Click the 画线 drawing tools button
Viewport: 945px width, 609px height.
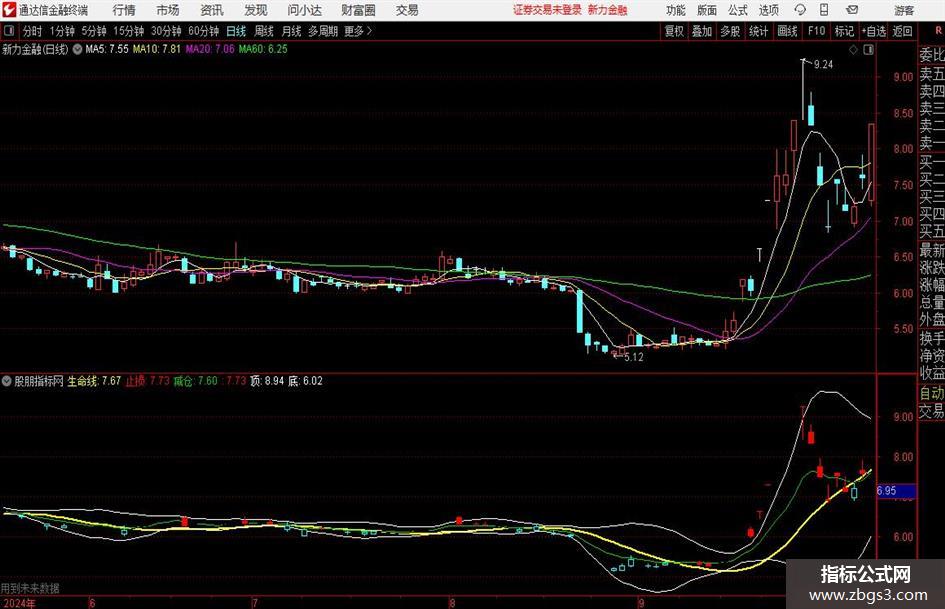pos(787,31)
